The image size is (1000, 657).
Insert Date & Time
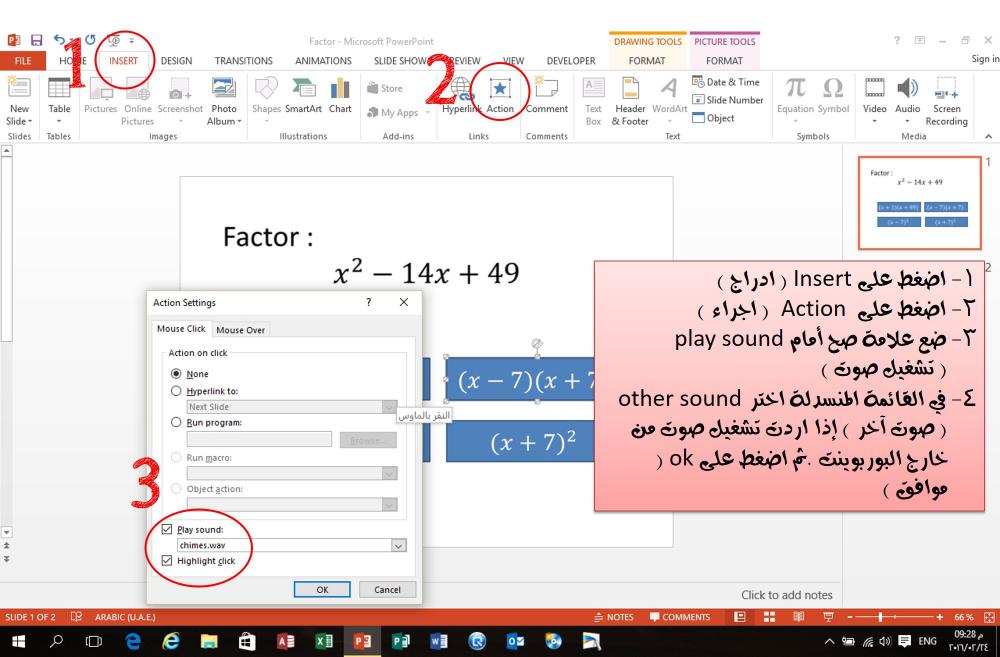(726, 82)
